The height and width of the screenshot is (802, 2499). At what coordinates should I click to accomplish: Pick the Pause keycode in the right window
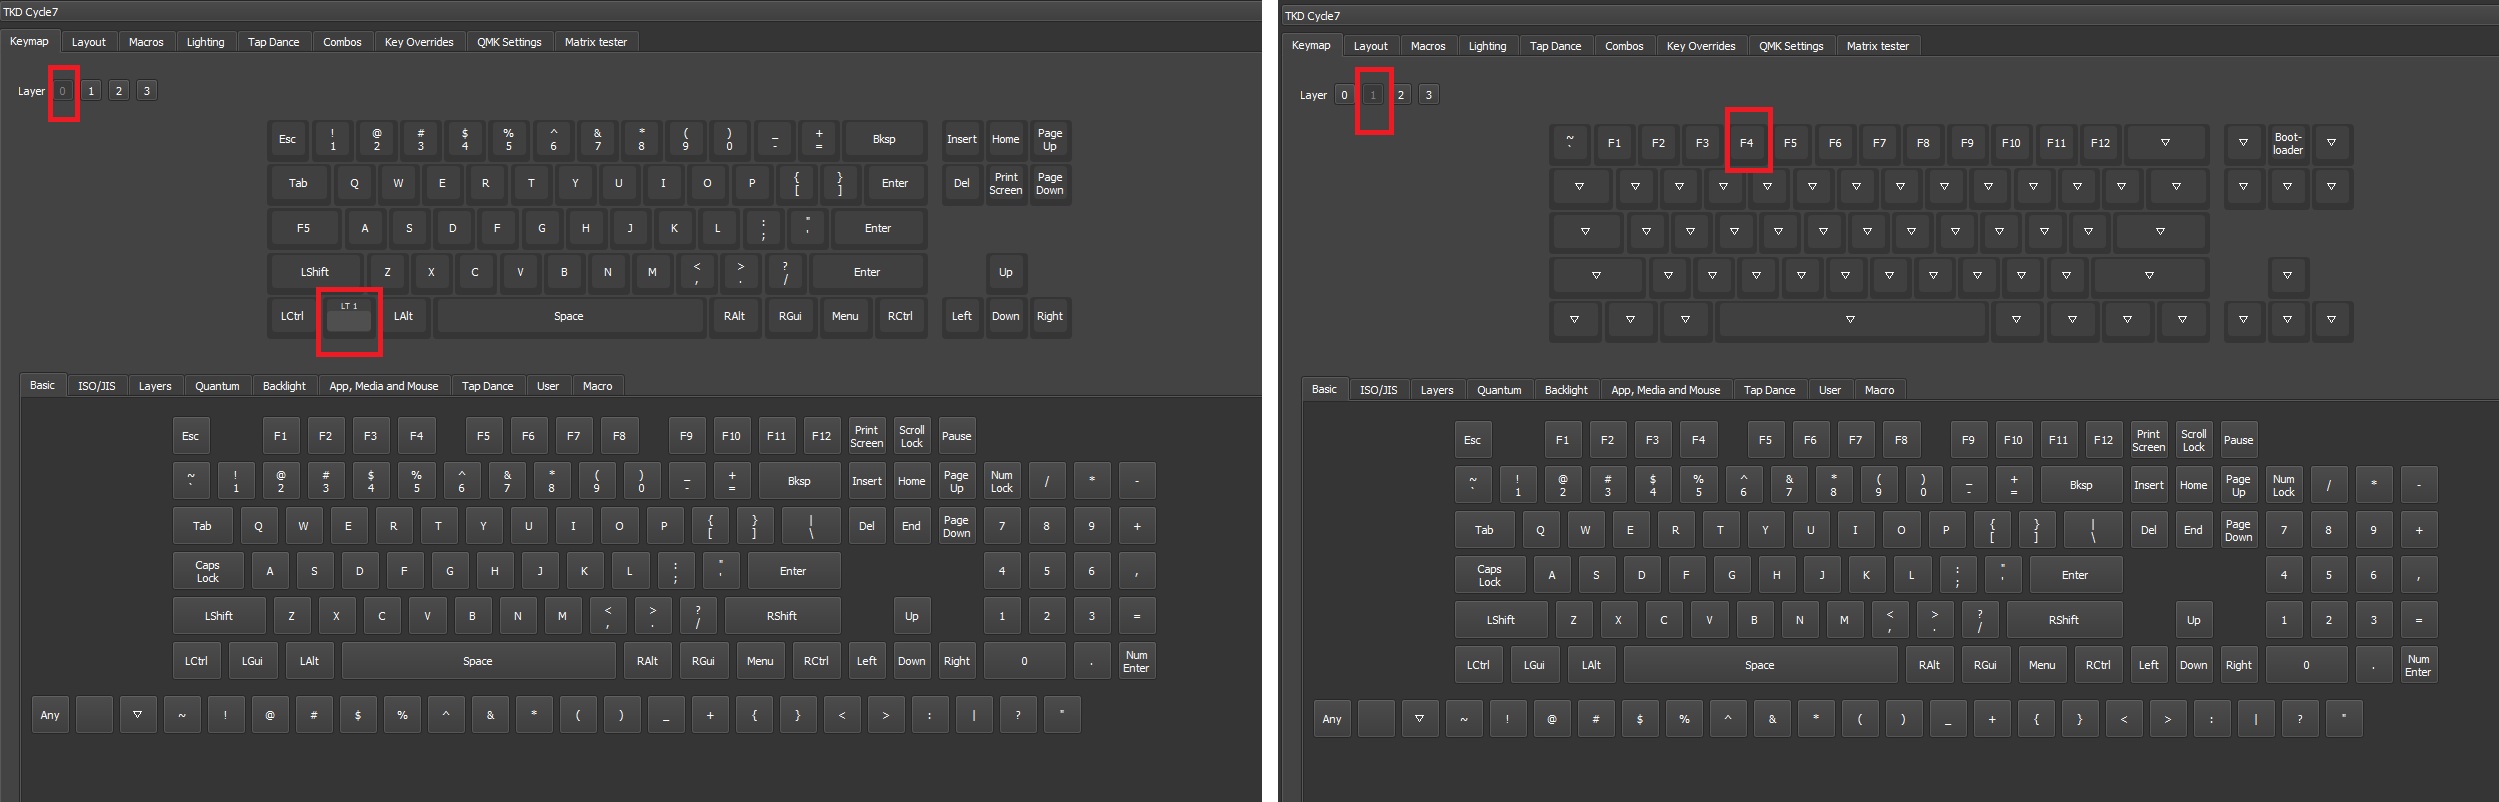point(2239,440)
